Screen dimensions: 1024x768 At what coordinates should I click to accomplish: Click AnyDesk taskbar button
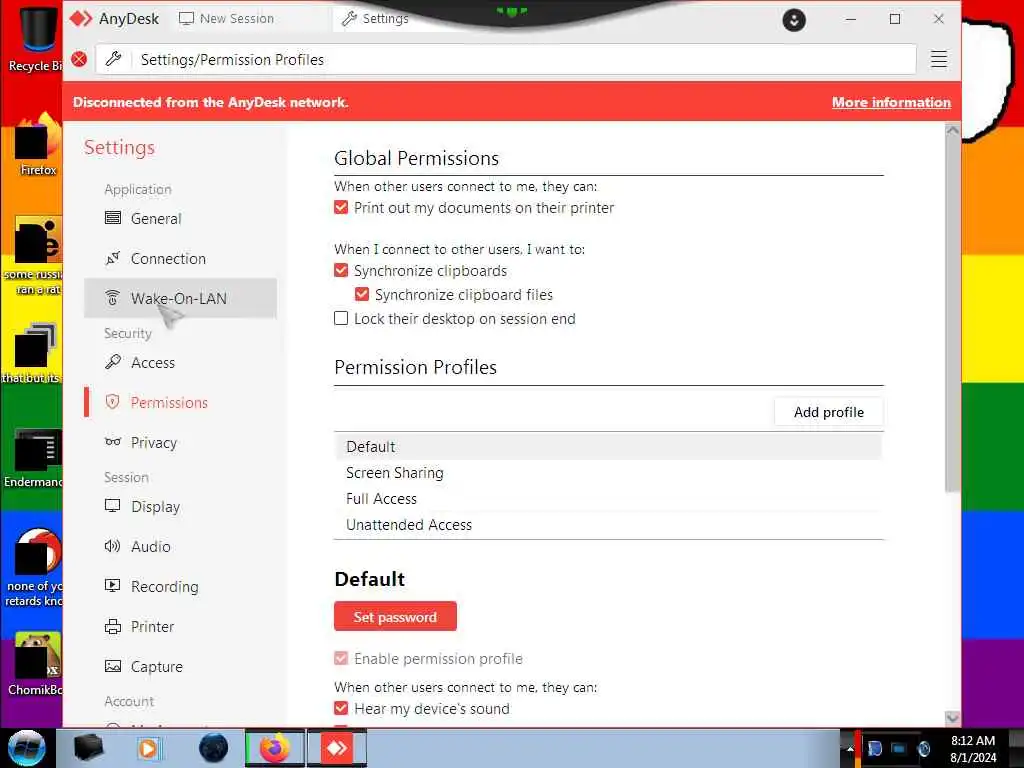337,748
